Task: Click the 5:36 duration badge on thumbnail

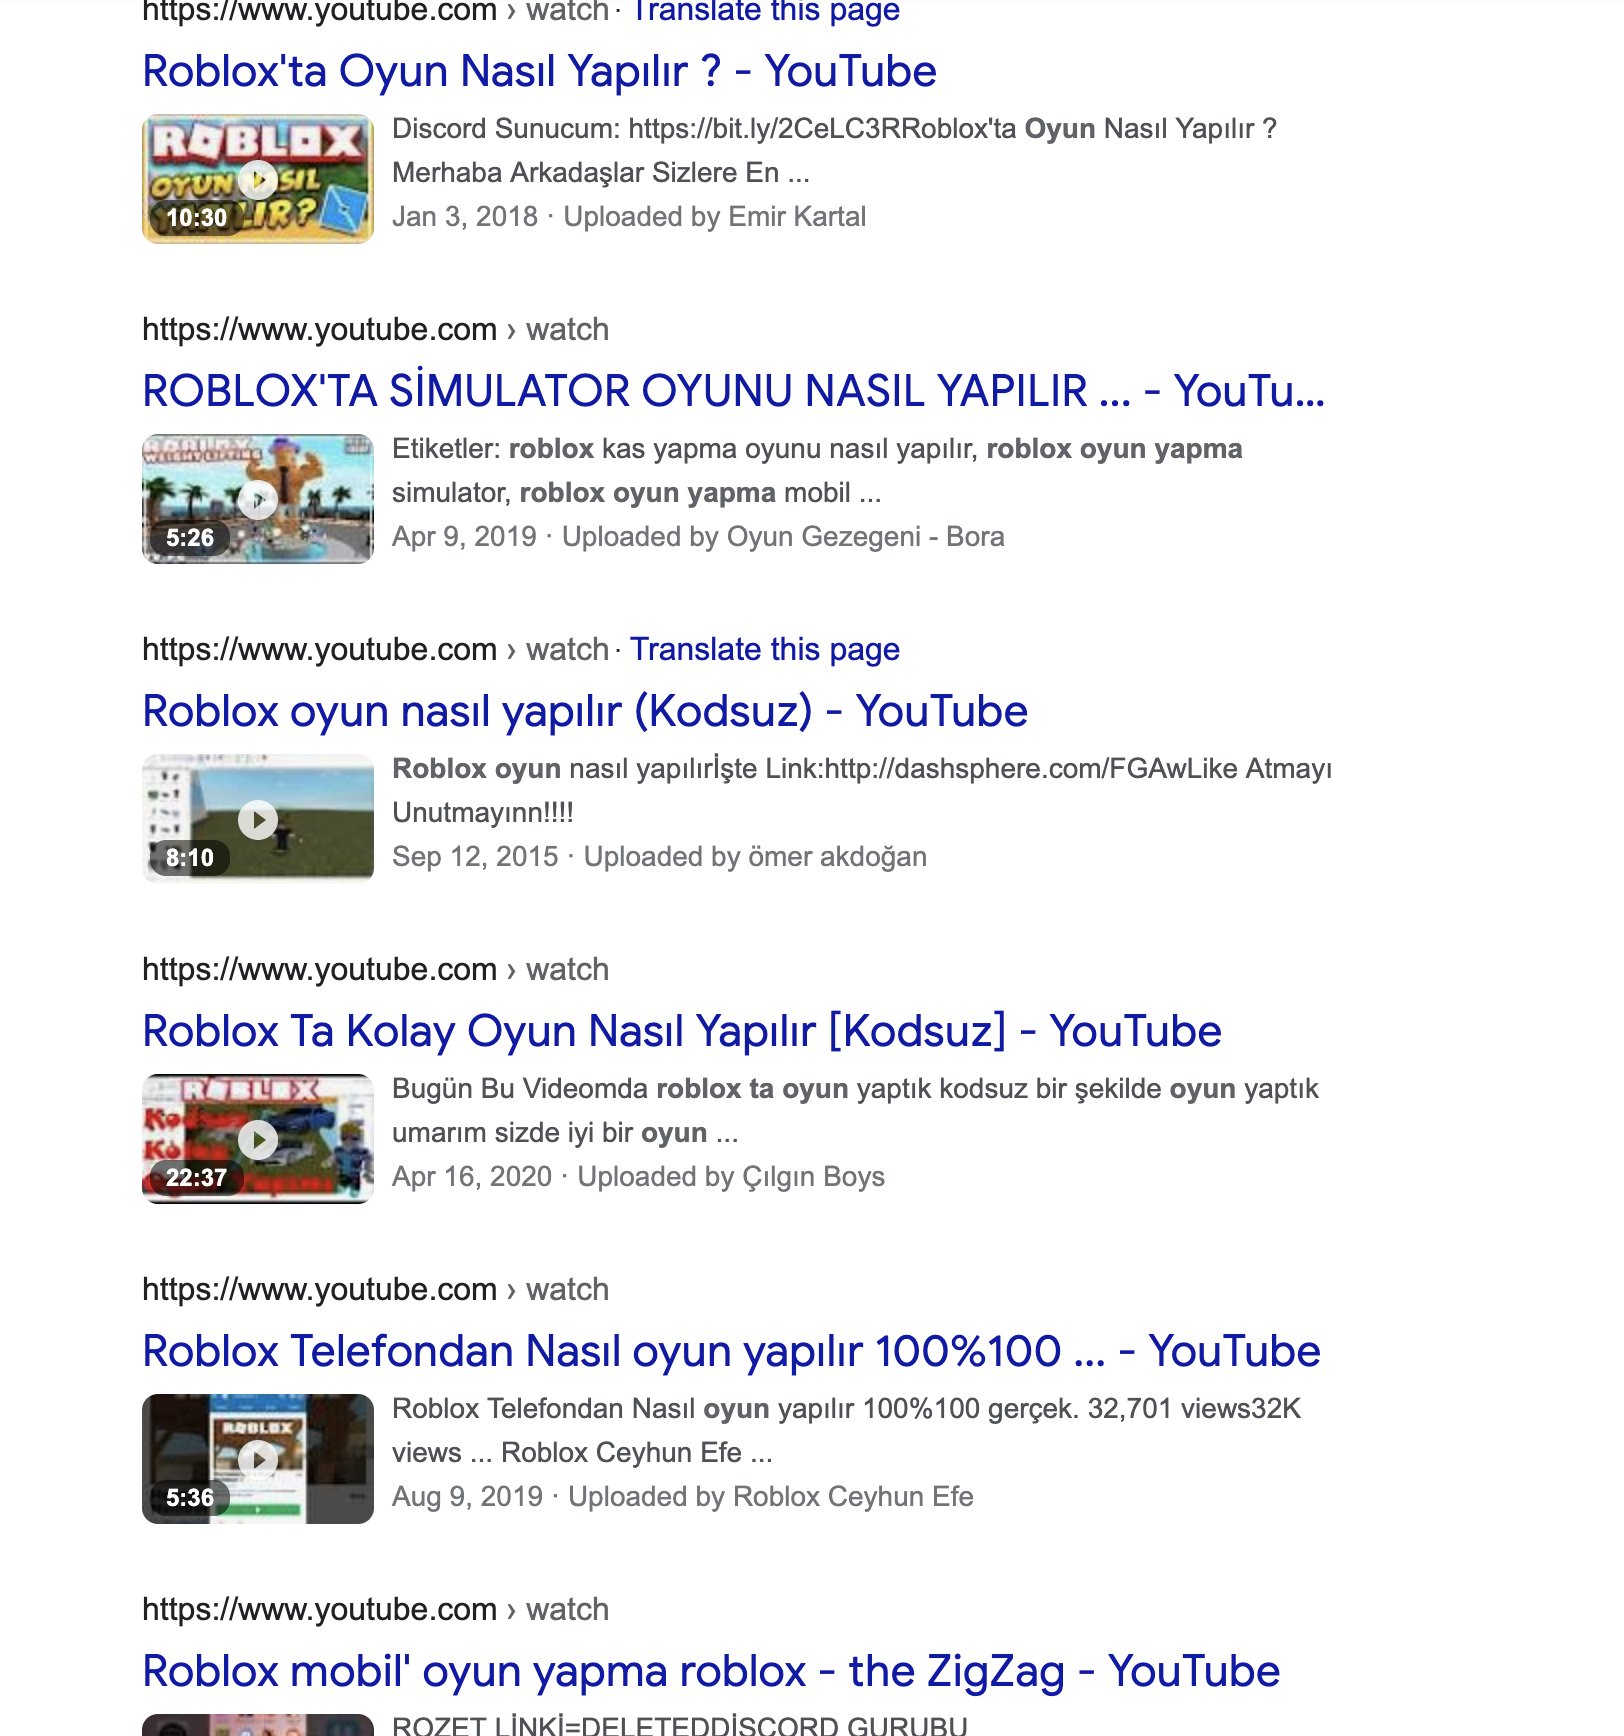Action: (190, 1498)
